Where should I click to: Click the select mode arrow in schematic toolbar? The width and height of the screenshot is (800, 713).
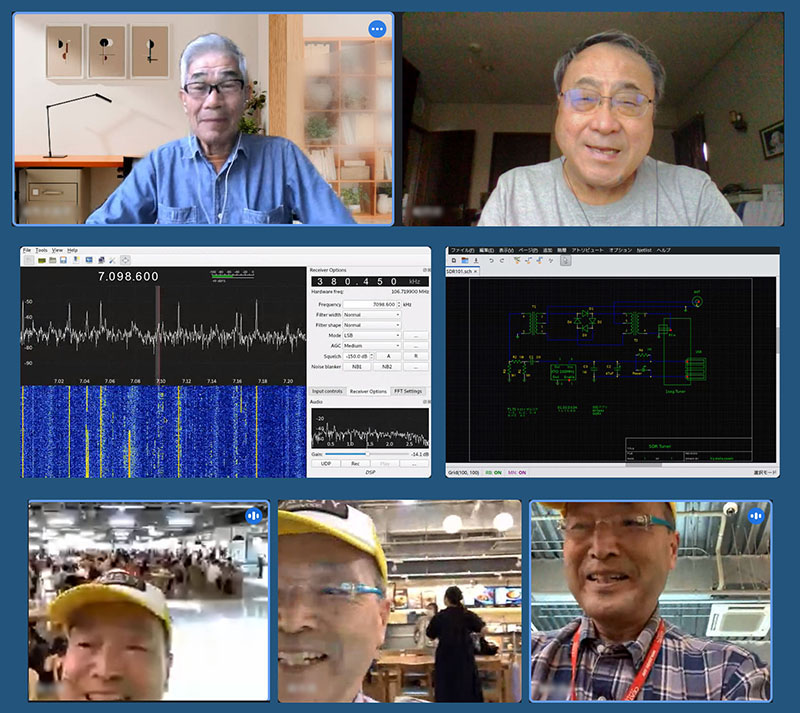(x=565, y=260)
